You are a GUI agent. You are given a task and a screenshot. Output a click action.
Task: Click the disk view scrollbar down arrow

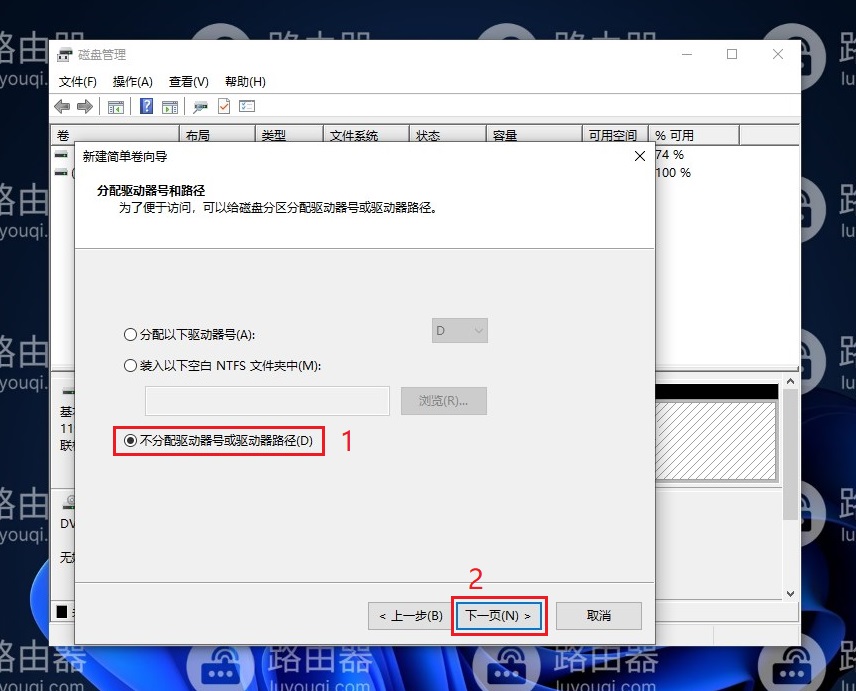click(x=790, y=593)
